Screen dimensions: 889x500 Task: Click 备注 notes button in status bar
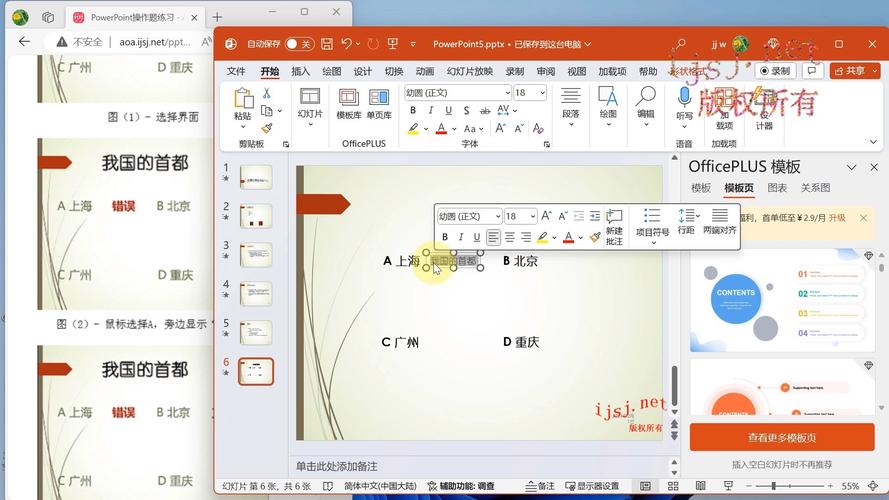540,486
